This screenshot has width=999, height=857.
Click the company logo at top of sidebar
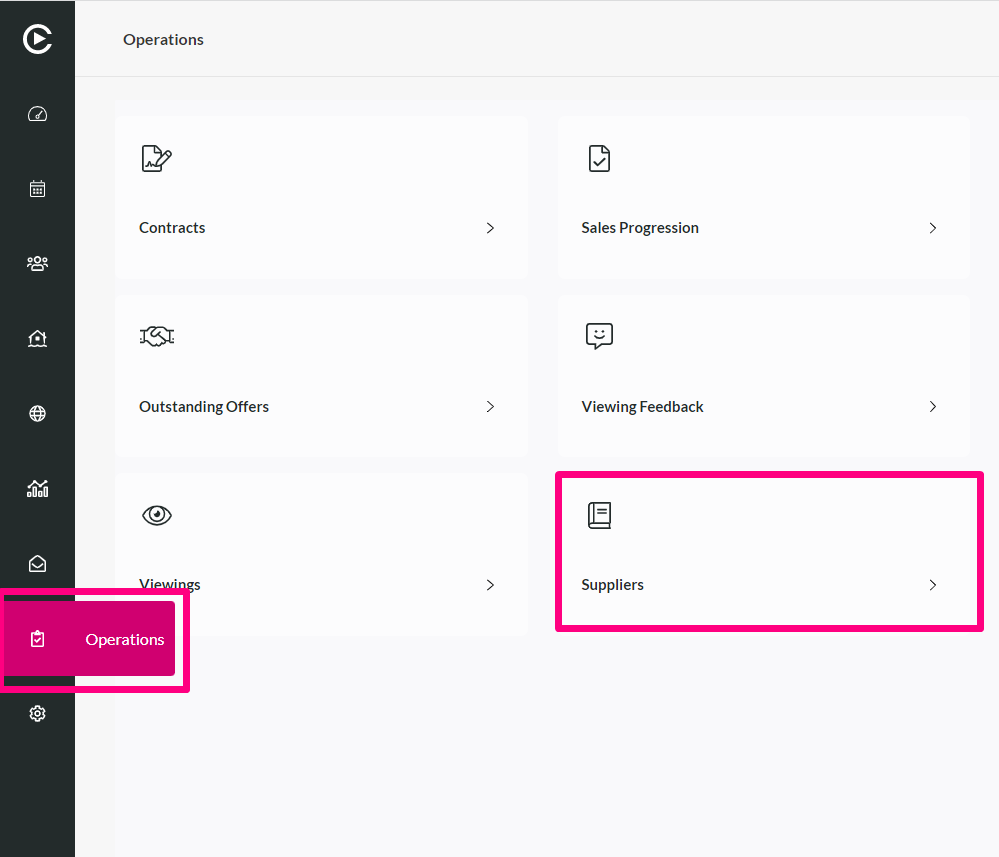[x=38, y=40]
